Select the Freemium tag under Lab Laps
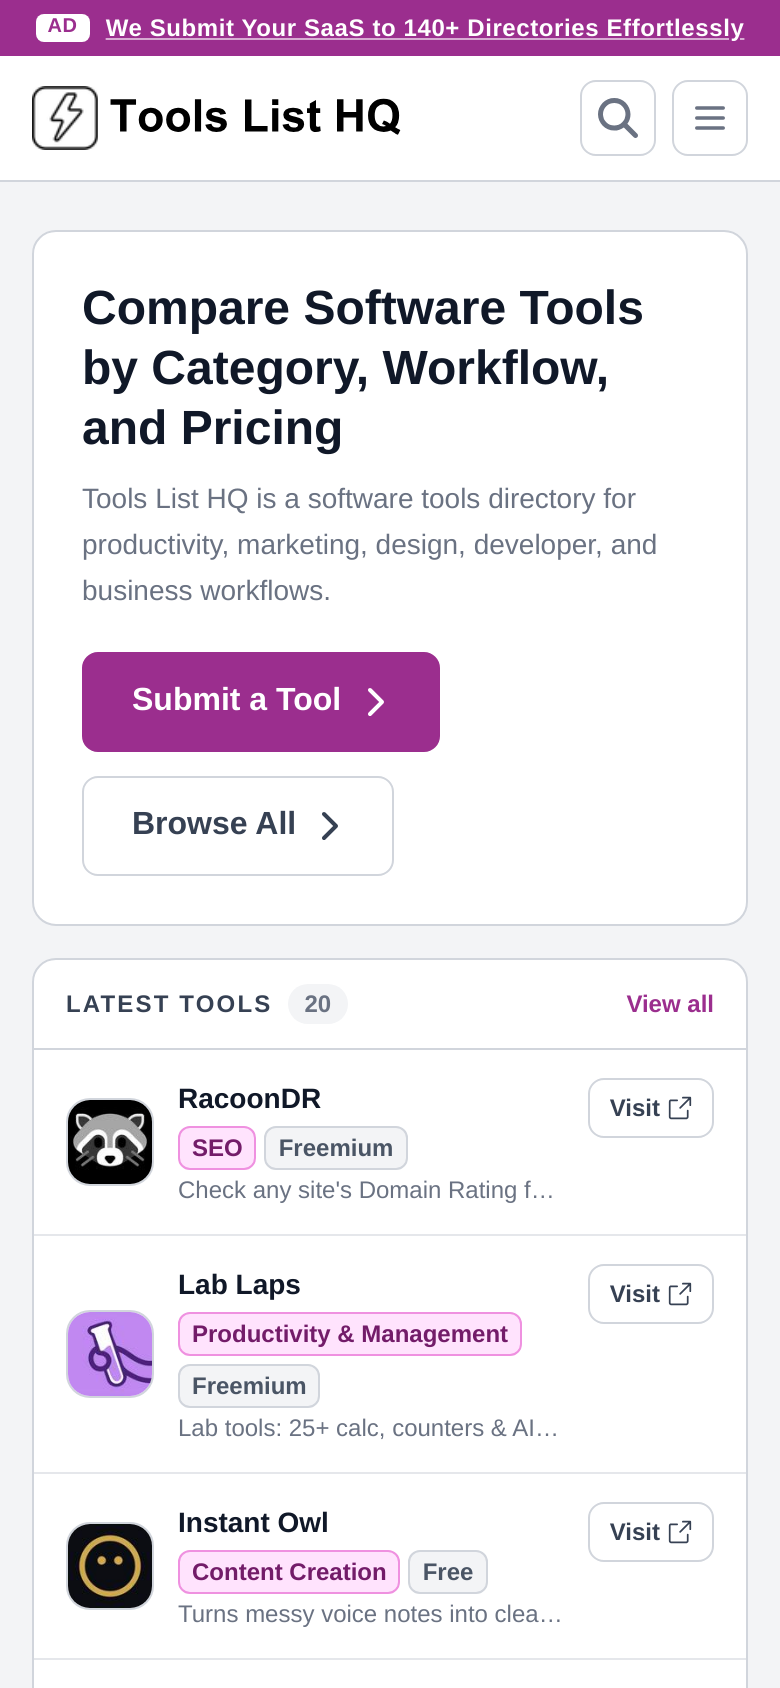The width and height of the screenshot is (780, 1688). tap(249, 1386)
